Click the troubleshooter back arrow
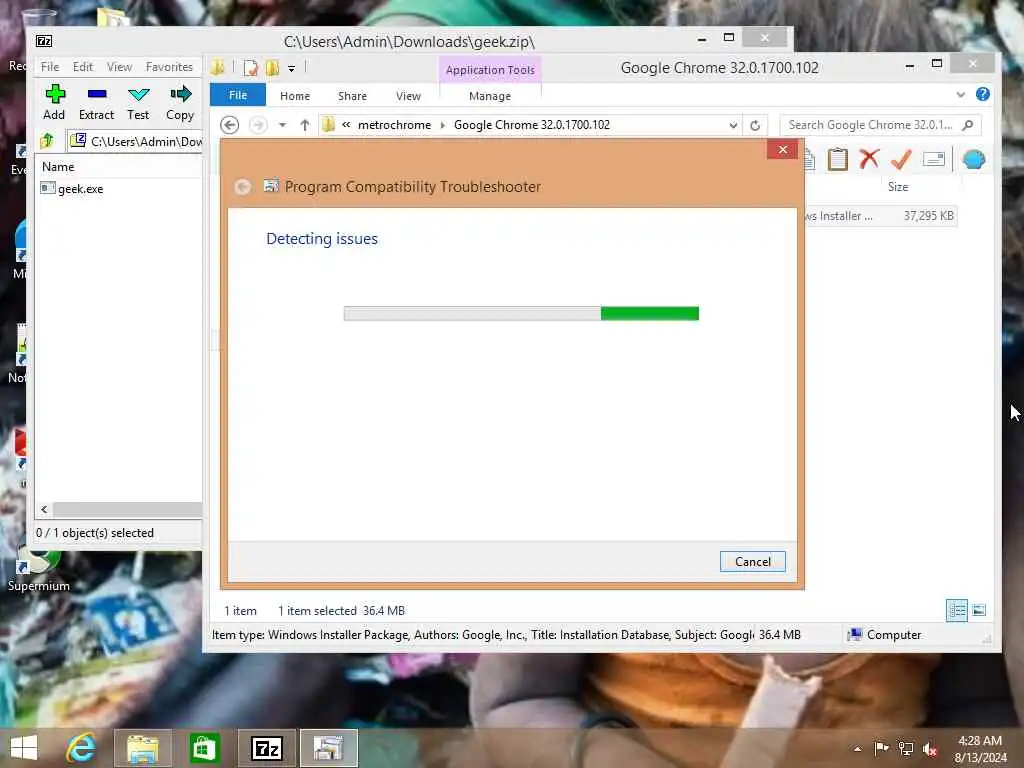Image resolution: width=1024 pixels, height=768 pixels. coord(243,187)
